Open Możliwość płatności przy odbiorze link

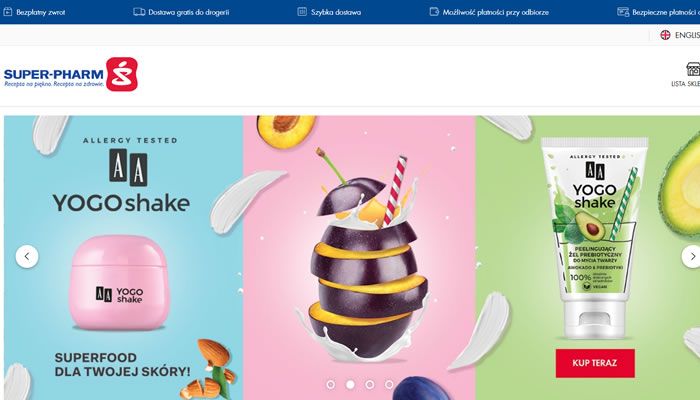(496, 12)
